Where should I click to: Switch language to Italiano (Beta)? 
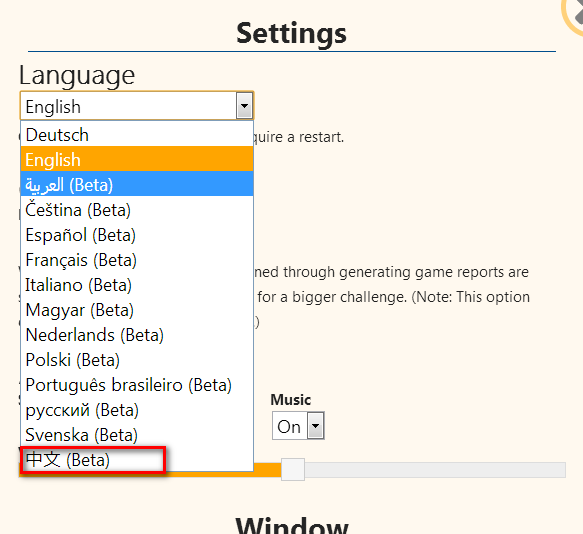137,284
